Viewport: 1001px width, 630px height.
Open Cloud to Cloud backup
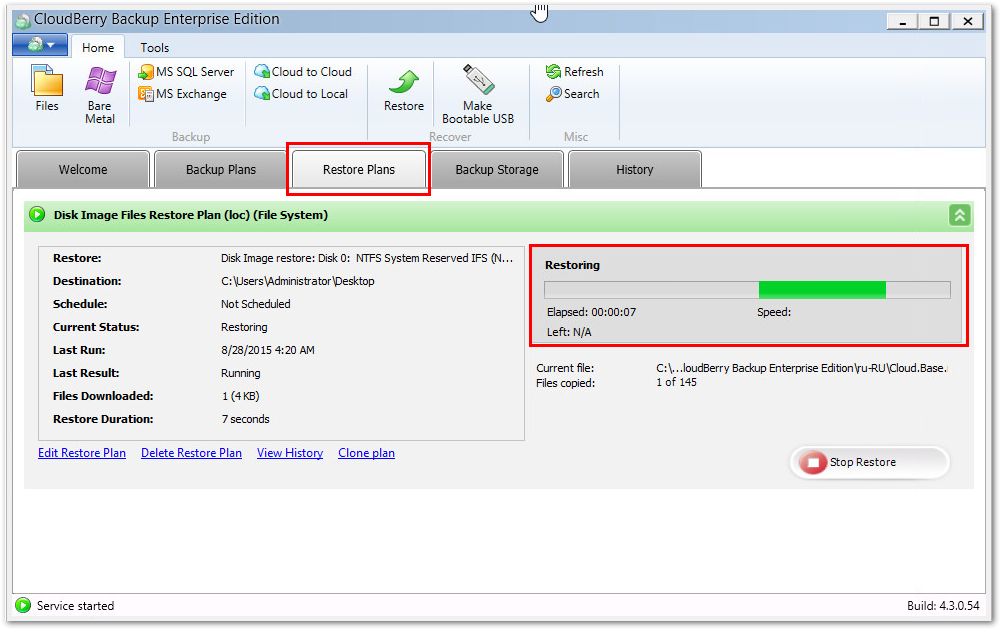click(303, 72)
